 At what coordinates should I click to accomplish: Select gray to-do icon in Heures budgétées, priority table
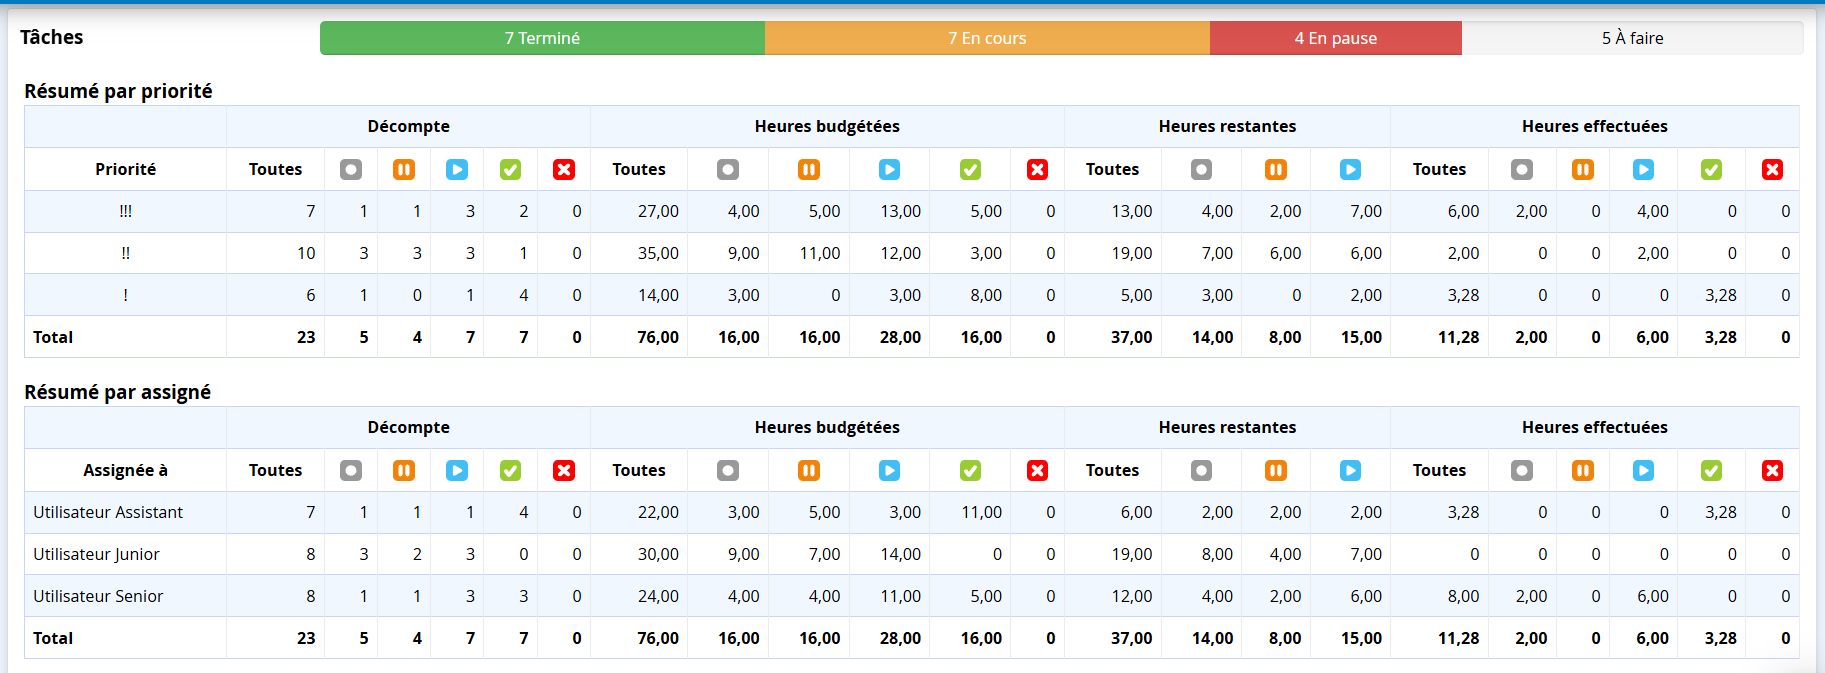[728, 169]
